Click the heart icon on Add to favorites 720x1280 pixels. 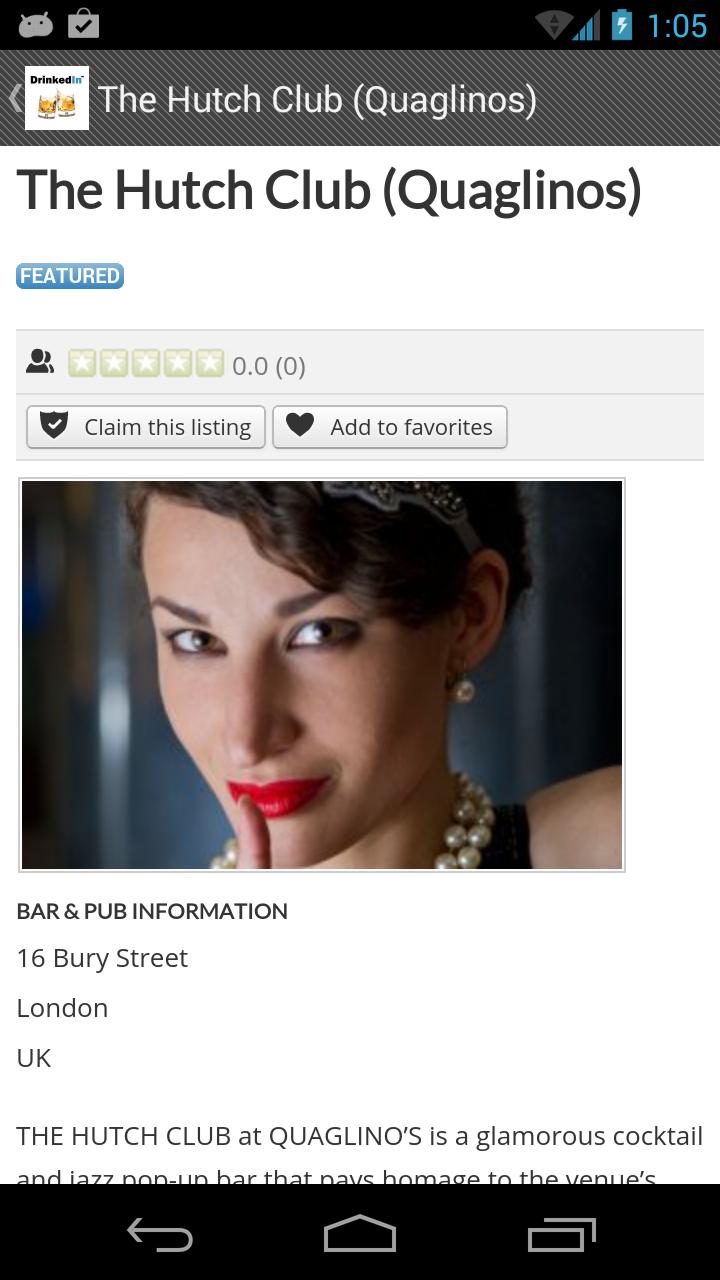(x=300, y=426)
